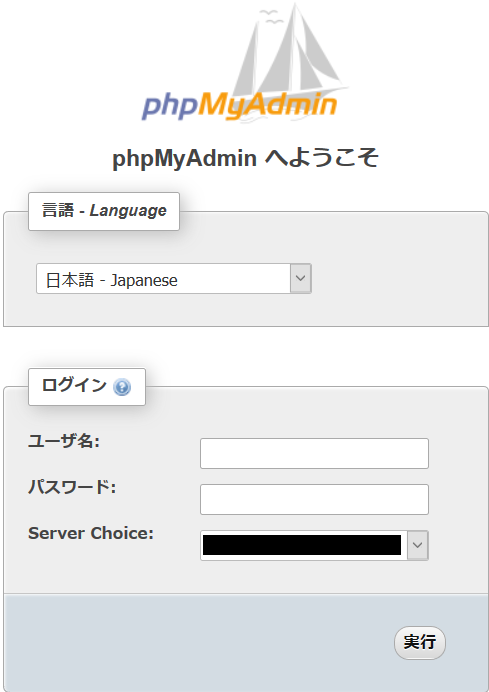Click the ユーザ名: label

click(64, 441)
